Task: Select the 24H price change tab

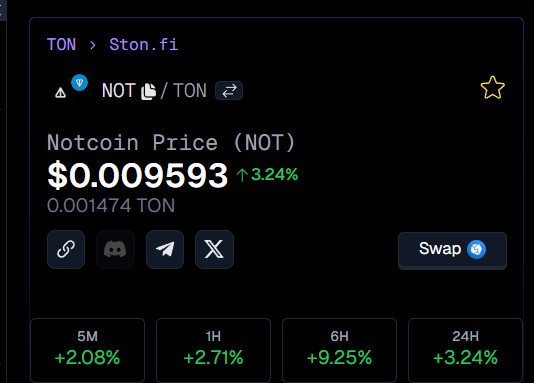Action: [465, 350]
